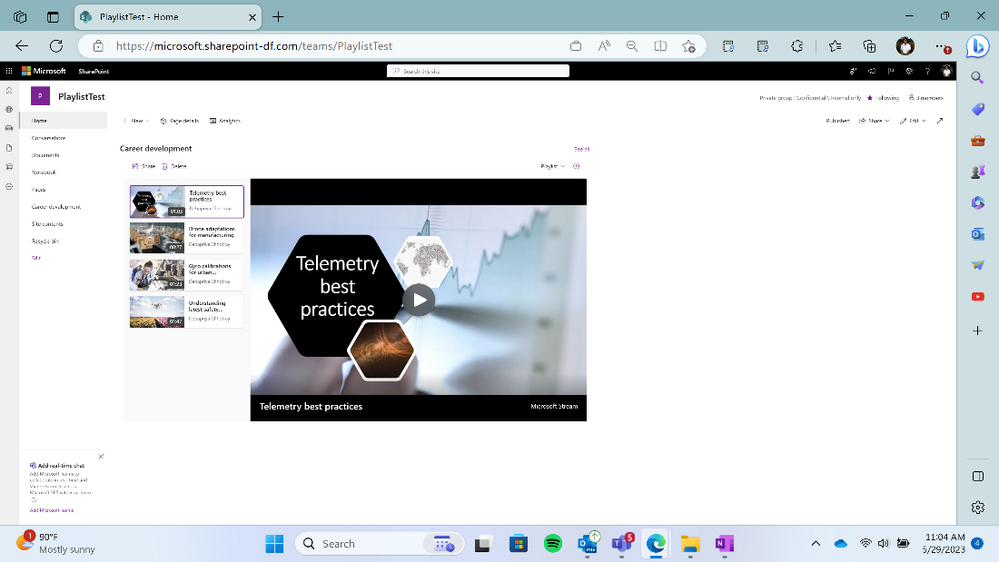999x562 pixels.
Task: Select Drone adaptations for manufacturing video
Action: [x=187, y=238]
